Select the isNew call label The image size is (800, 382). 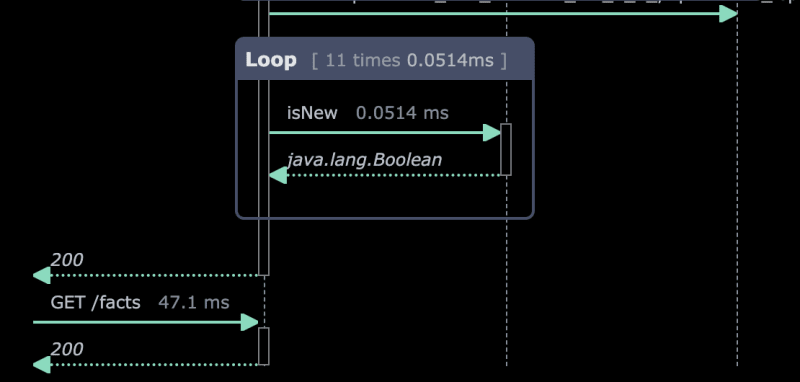tap(312, 113)
